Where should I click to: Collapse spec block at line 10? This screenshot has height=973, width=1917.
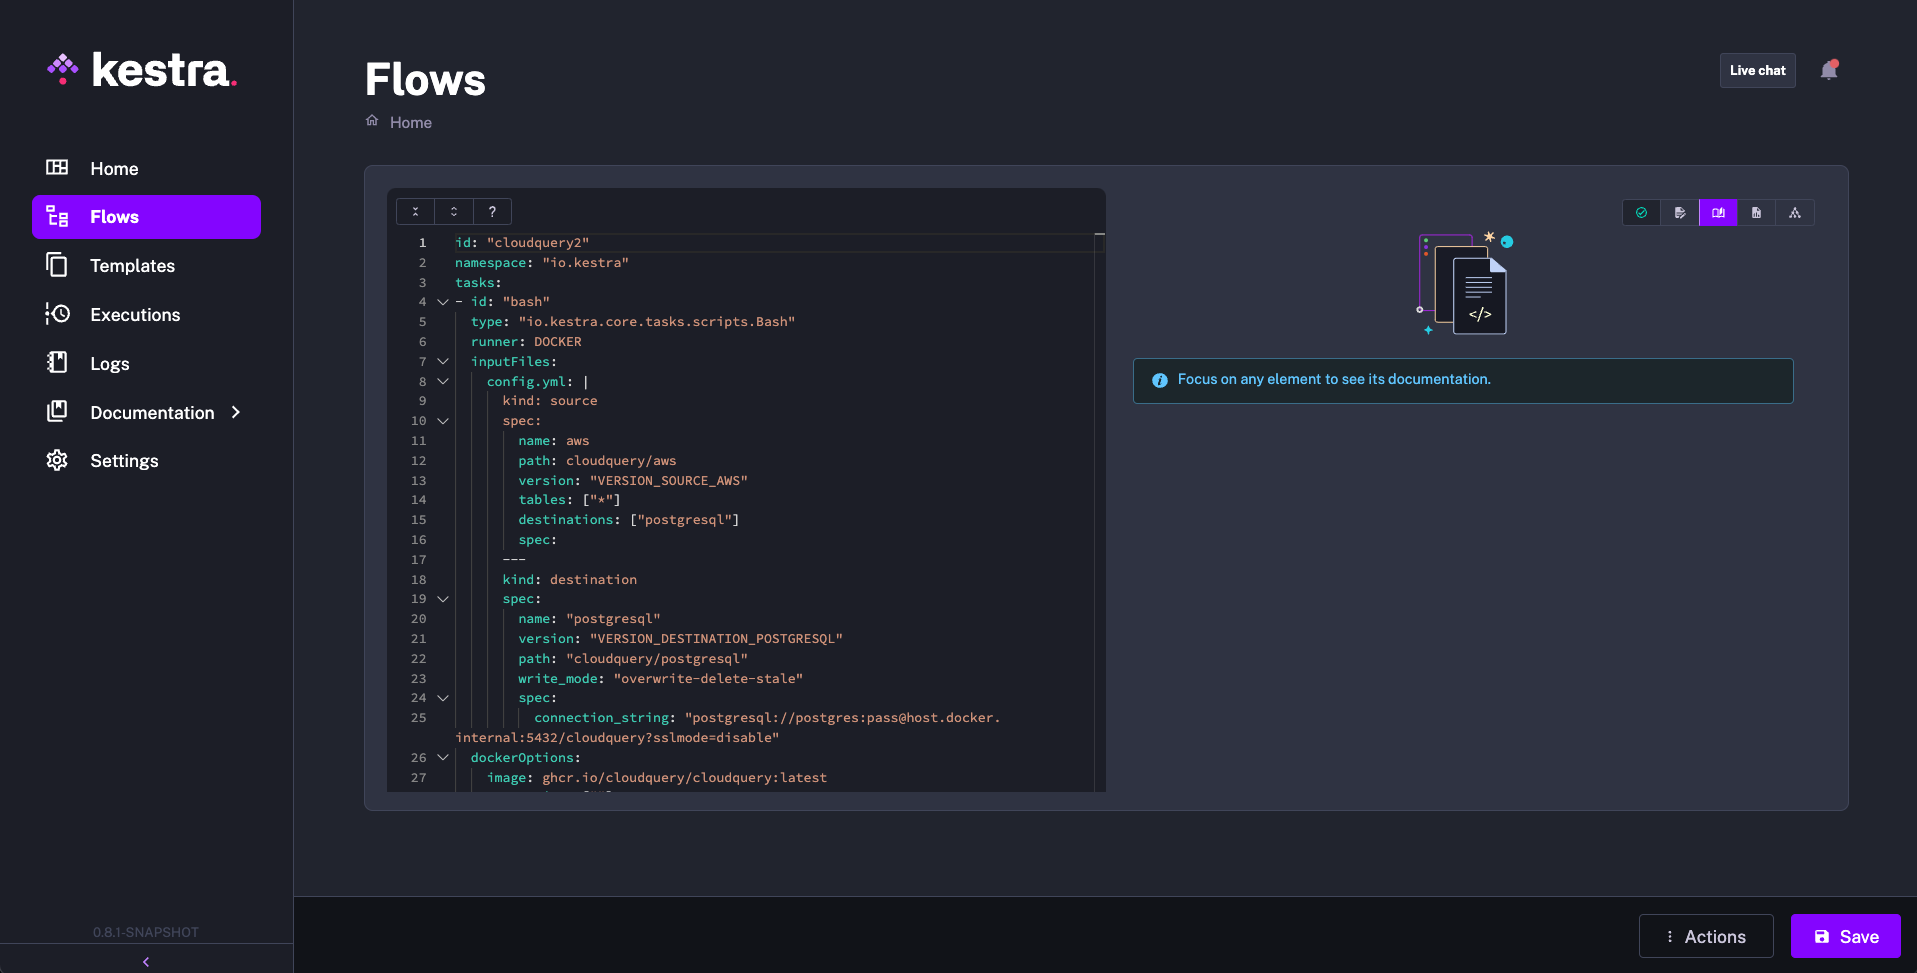coord(443,421)
